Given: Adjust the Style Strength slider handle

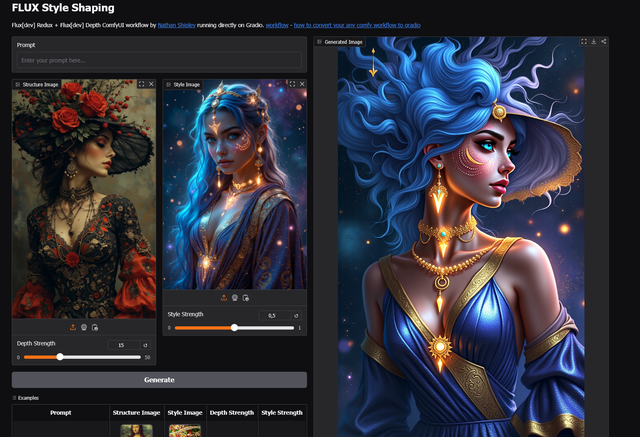Looking at the screenshot, I should [x=234, y=327].
